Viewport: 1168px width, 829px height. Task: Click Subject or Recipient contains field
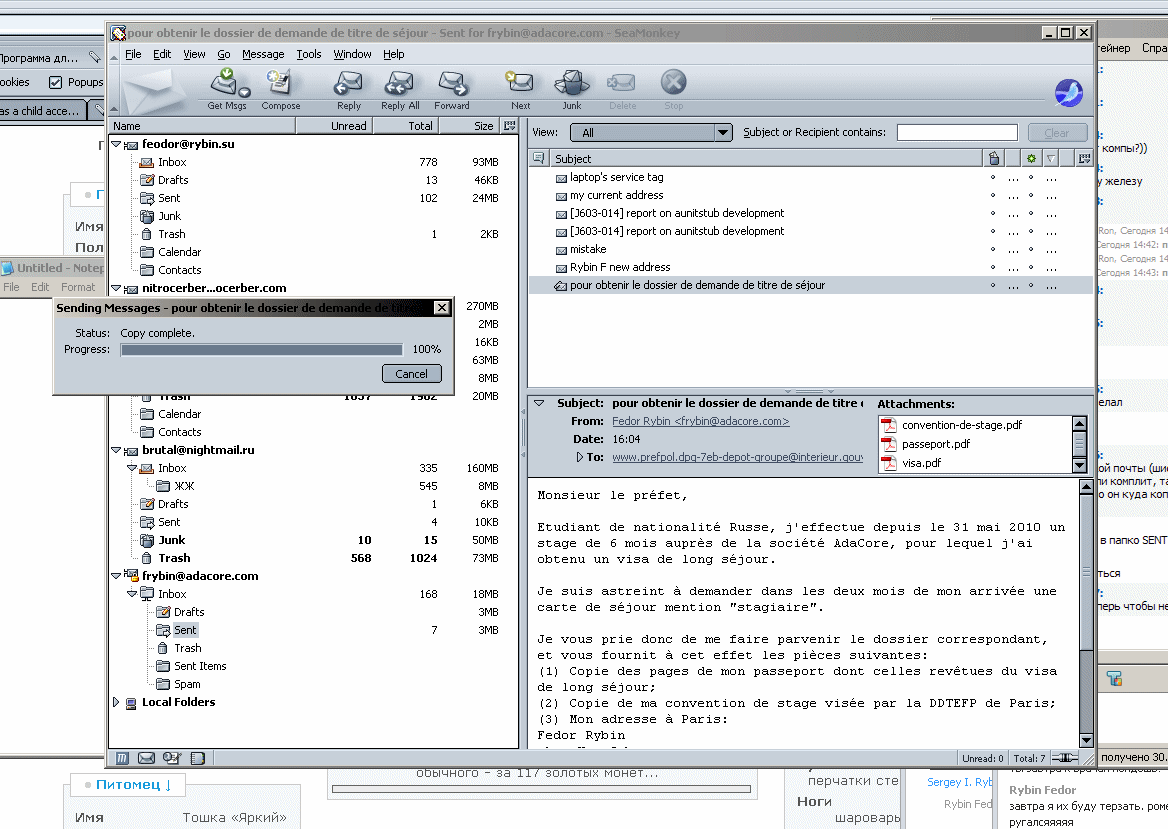[957, 133]
